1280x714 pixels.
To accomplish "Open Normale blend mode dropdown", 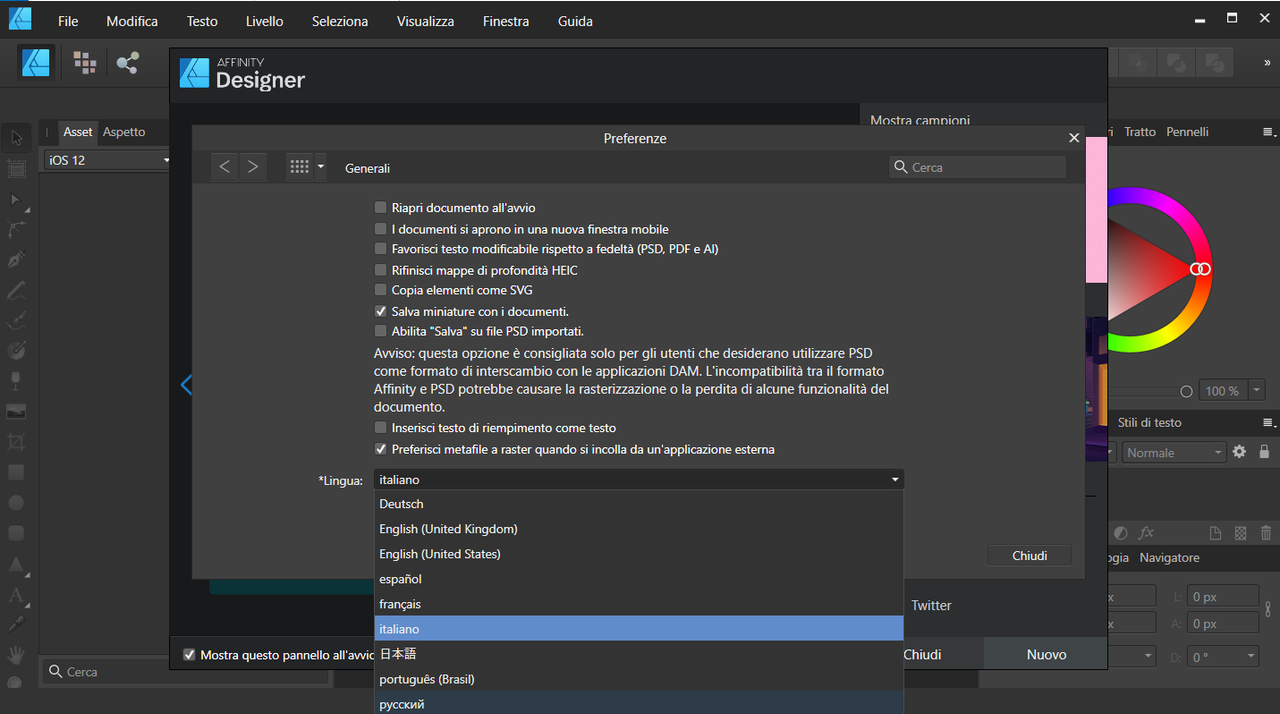I will click(1173, 453).
